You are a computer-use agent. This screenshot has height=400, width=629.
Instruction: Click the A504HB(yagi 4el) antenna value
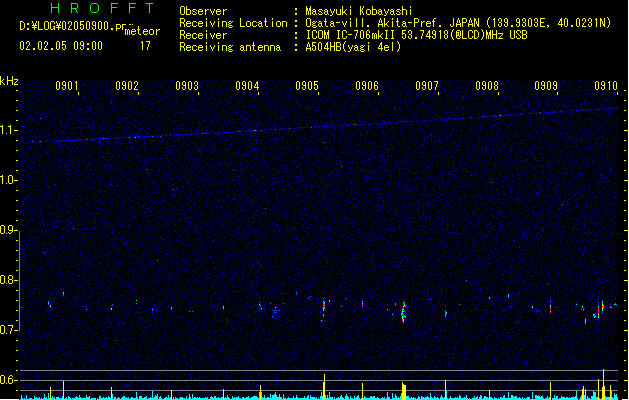pos(353,47)
